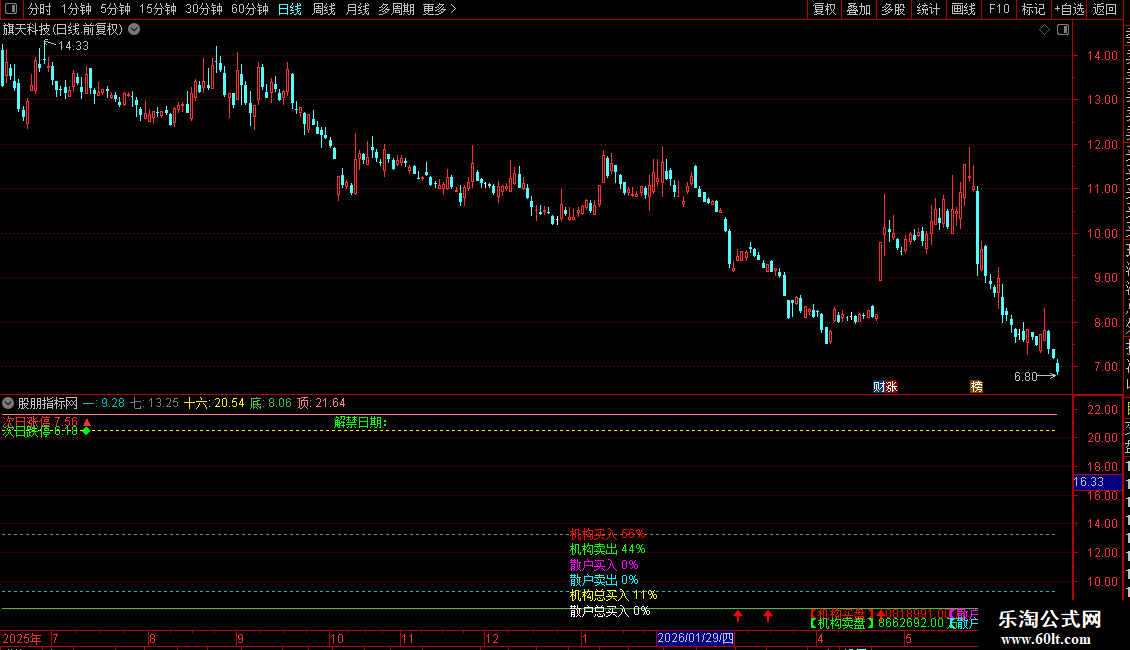Click the 散户总买入 0% text
Screen dimensions: 1130x650
pyautogui.click(x=610, y=611)
